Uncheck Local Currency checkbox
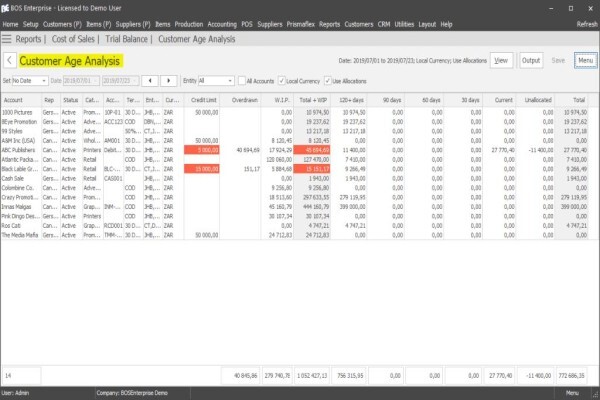The height and width of the screenshot is (400, 600). [x=282, y=81]
